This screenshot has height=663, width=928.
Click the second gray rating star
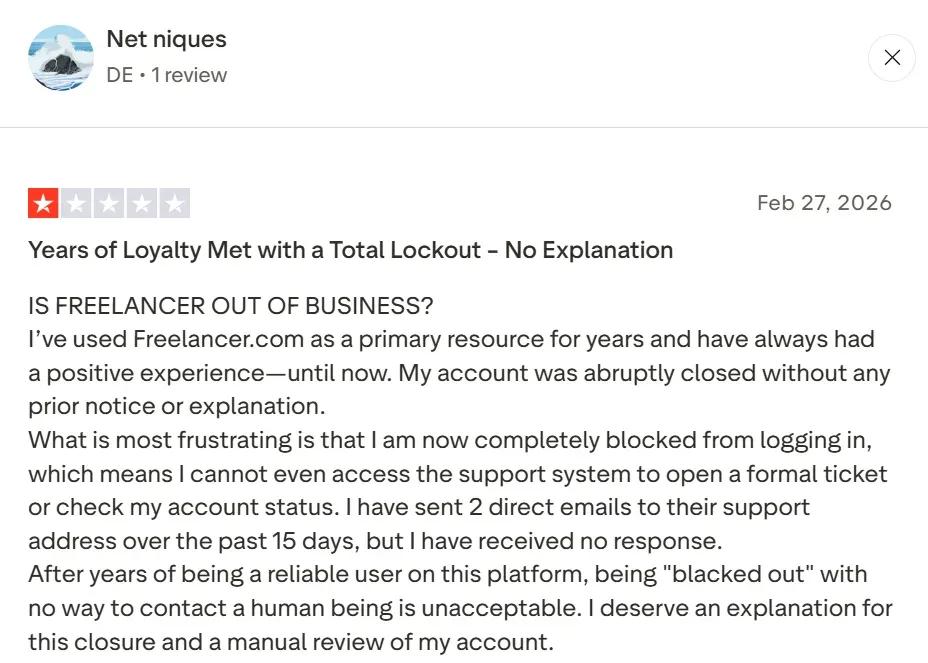(x=76, y=204)
